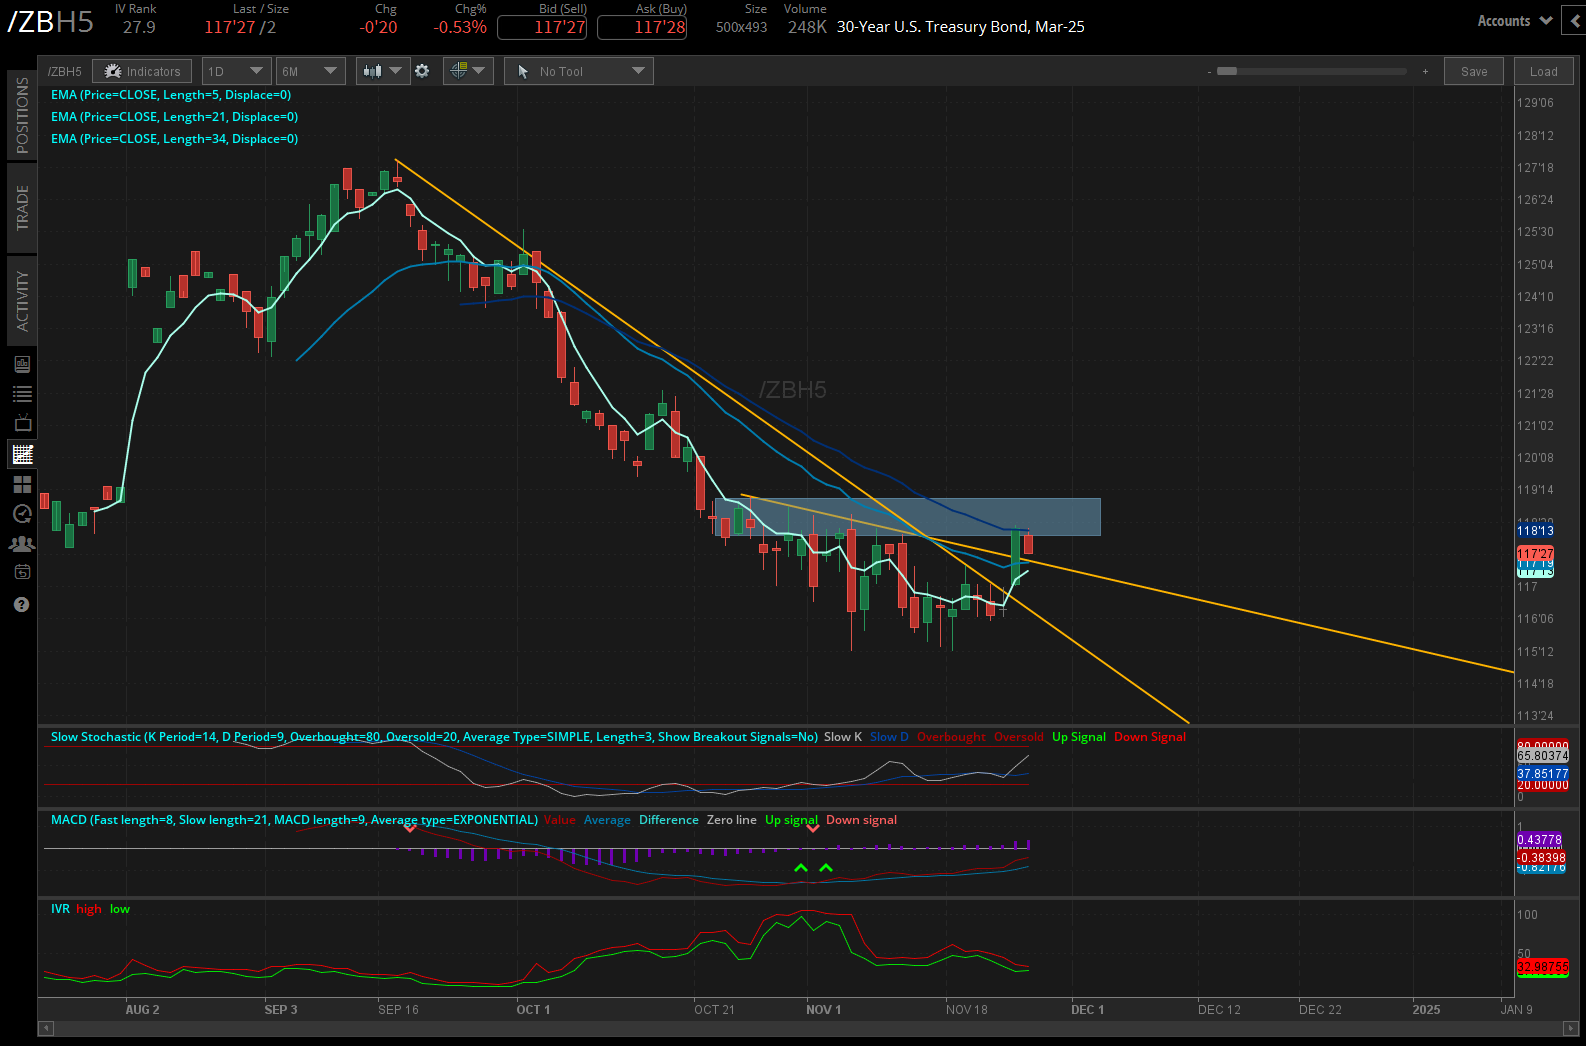Click the MACD Difference legend label

tap(669, 820)
